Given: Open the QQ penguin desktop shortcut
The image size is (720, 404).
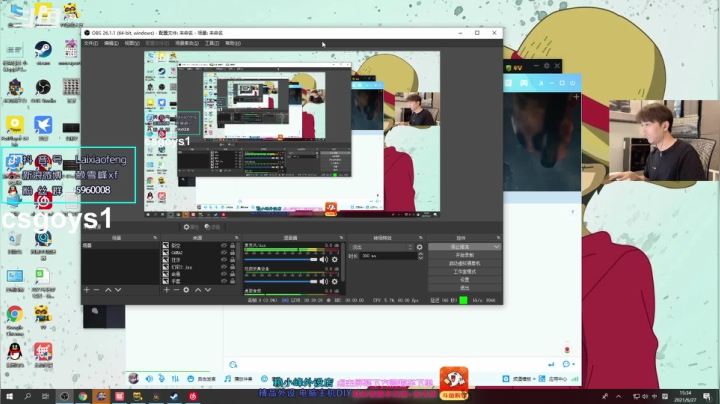Looking at the screenshot, I should pyautogui.click(x=15, y=355).
